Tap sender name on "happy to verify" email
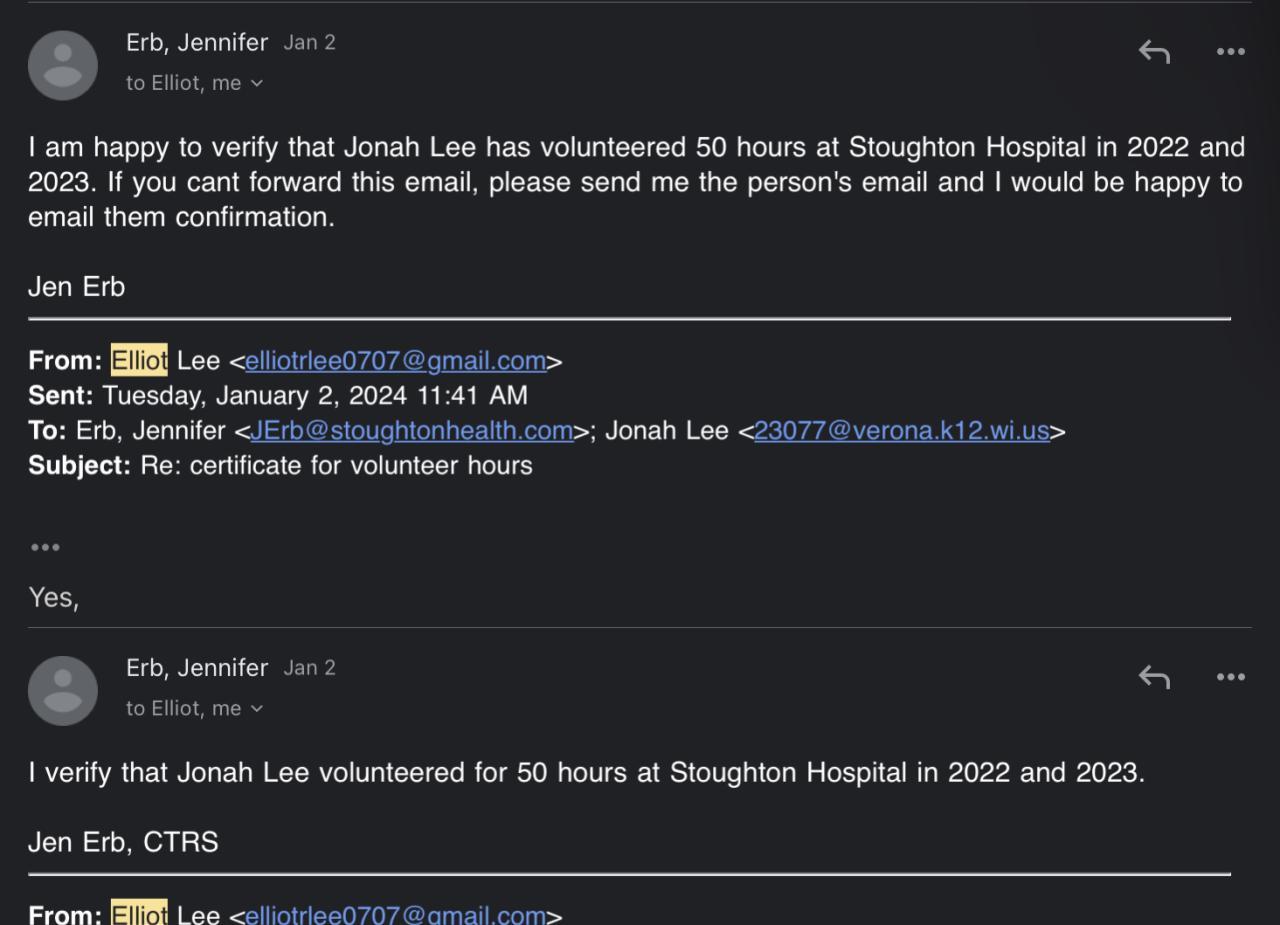 point(197,43)
